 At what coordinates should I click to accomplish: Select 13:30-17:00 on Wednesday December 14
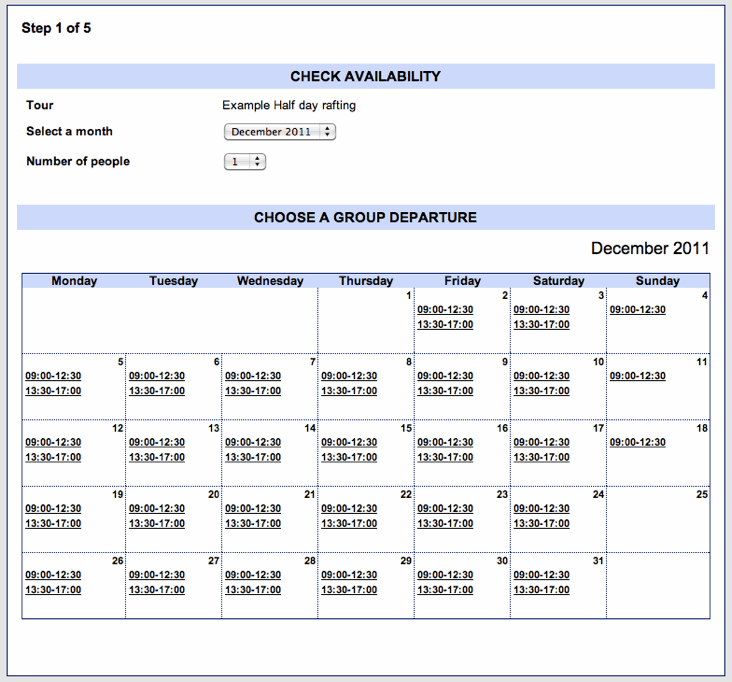coord(253,457)
